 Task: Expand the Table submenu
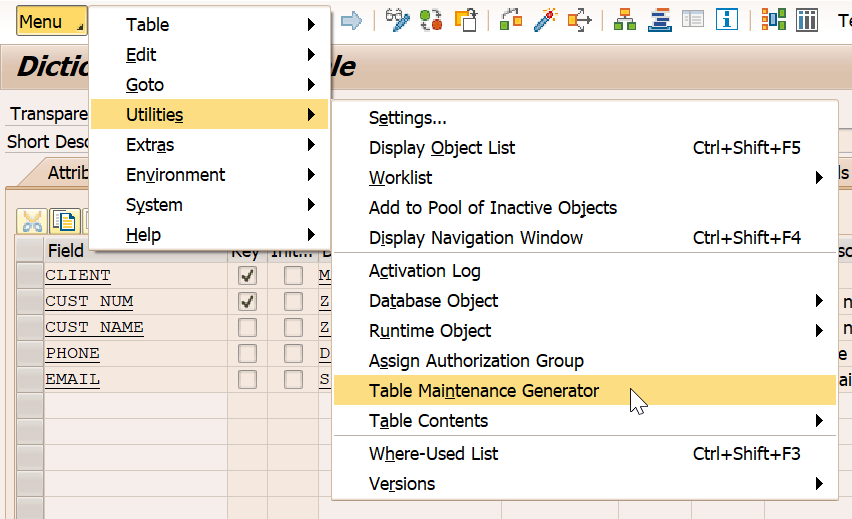[x=209, y=24]
